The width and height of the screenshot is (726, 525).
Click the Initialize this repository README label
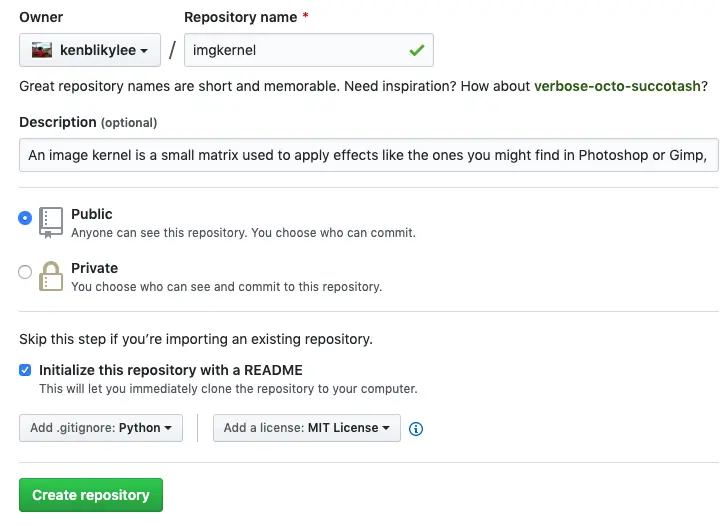pyautogui.click(x=170, y=370)
